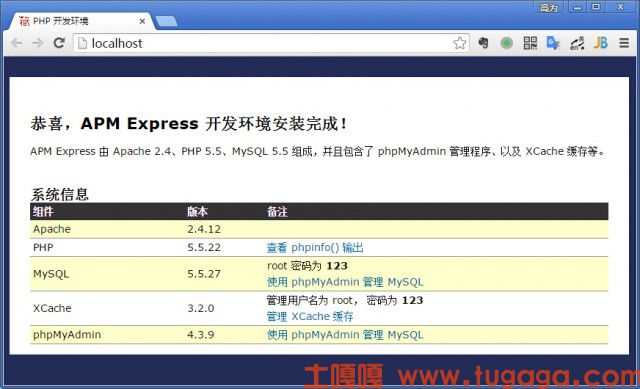Open the QR code extension
The width and height of the screenshot is (640, 389).
(x=530, y=43)
